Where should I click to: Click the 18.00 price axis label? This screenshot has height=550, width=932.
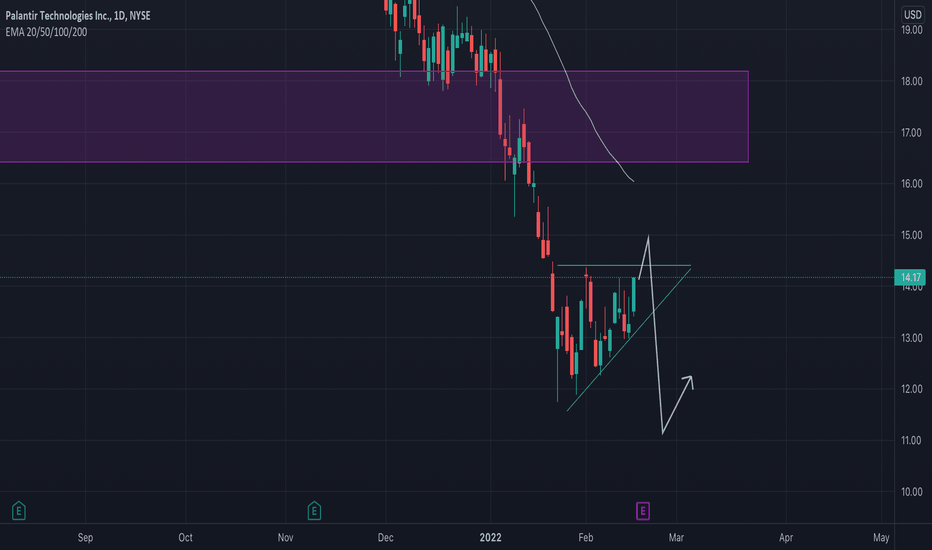point(912,81)
